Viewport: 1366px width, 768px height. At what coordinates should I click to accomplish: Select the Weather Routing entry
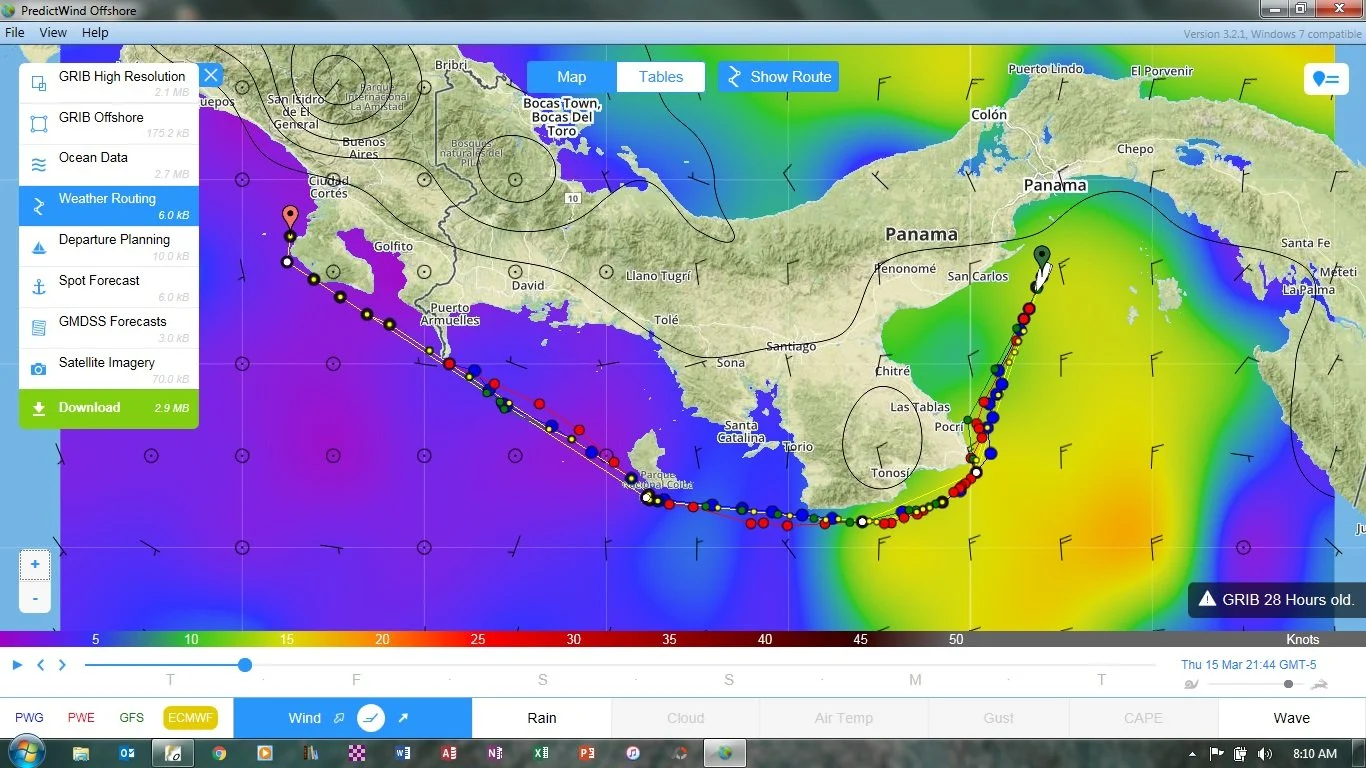[109, 206]
